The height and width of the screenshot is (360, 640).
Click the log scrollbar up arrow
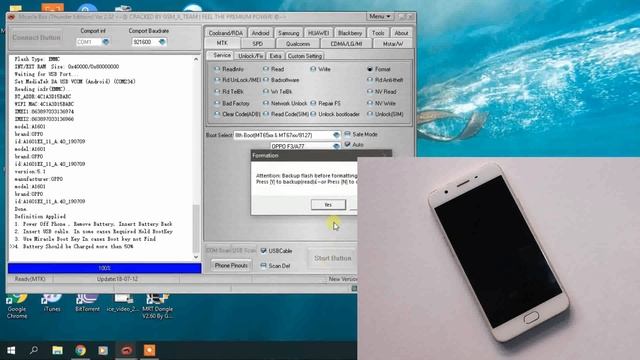[196, 60]
